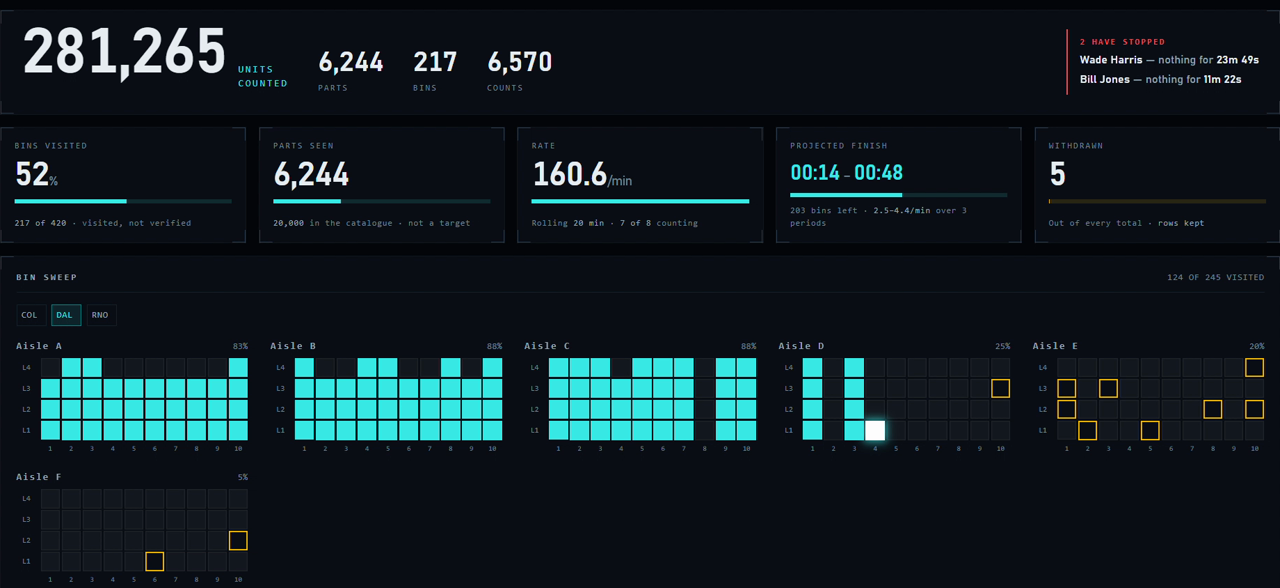
Task: Click the Withdrawn indicator bar
Action: tap(1157, 201)
